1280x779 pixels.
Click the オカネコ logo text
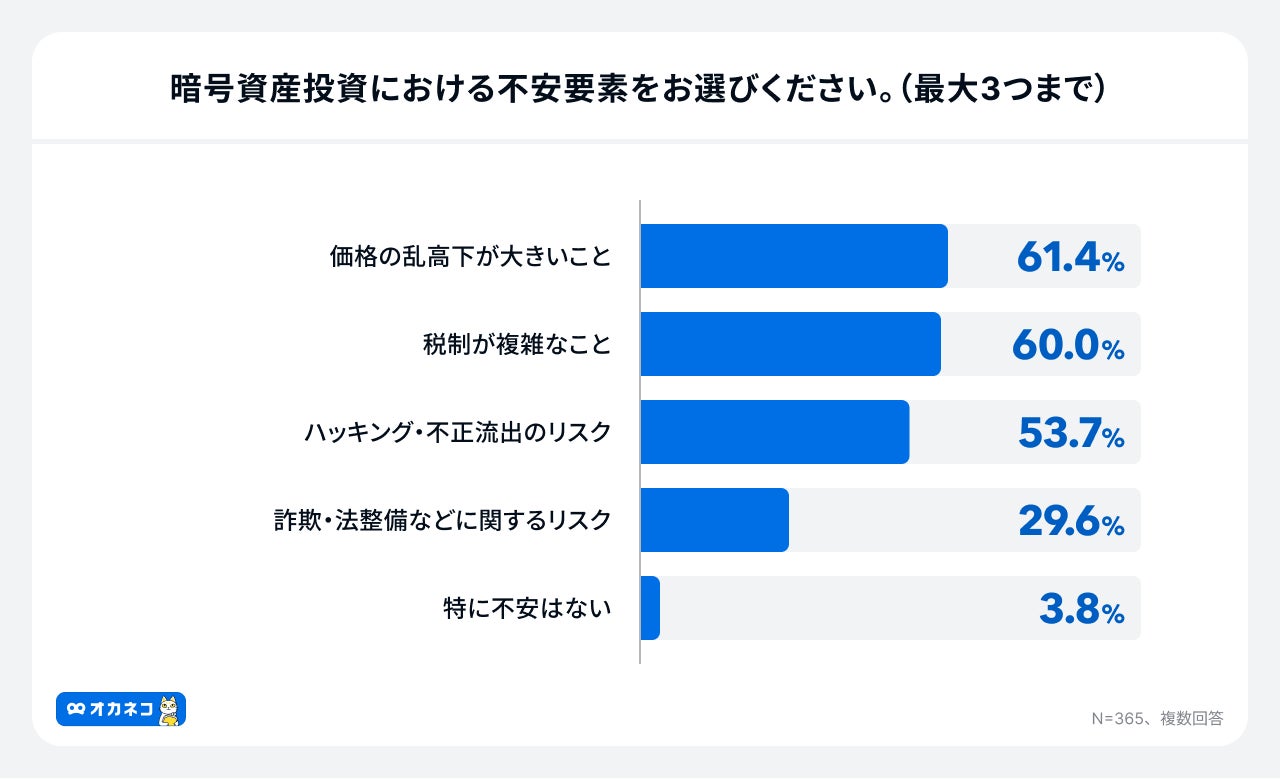click(x=121, y=709)
